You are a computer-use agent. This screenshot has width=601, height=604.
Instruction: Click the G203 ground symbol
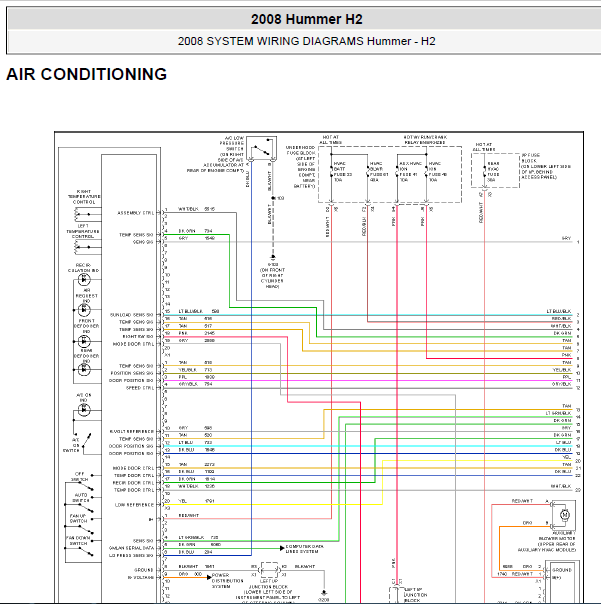click(324, 593)
